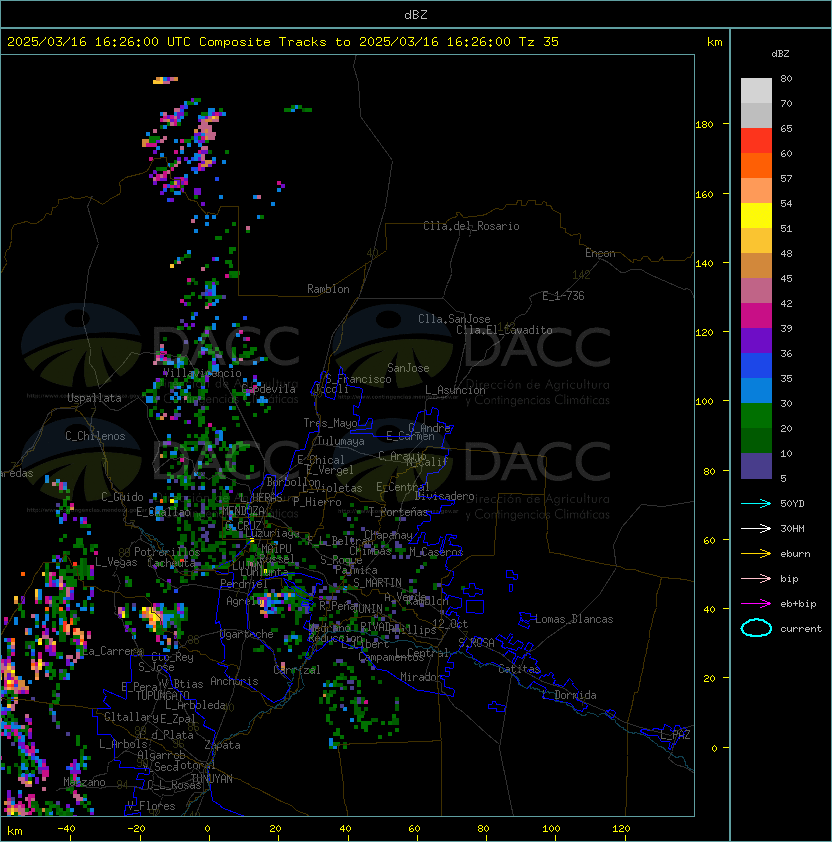Click the 100 tick on bottom km axis
The width and height of the screenshot is (832, 842).
coord(551,829)
